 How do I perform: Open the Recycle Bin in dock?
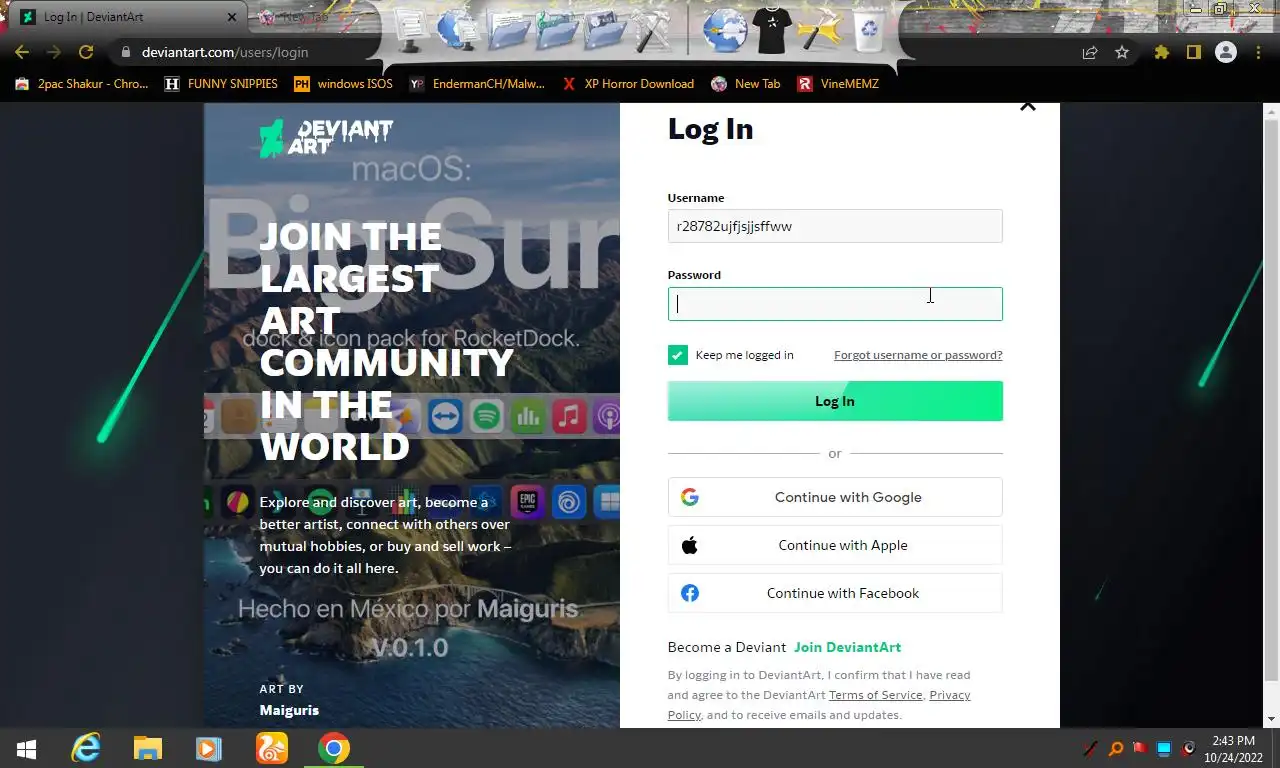[x=869, y=30]
